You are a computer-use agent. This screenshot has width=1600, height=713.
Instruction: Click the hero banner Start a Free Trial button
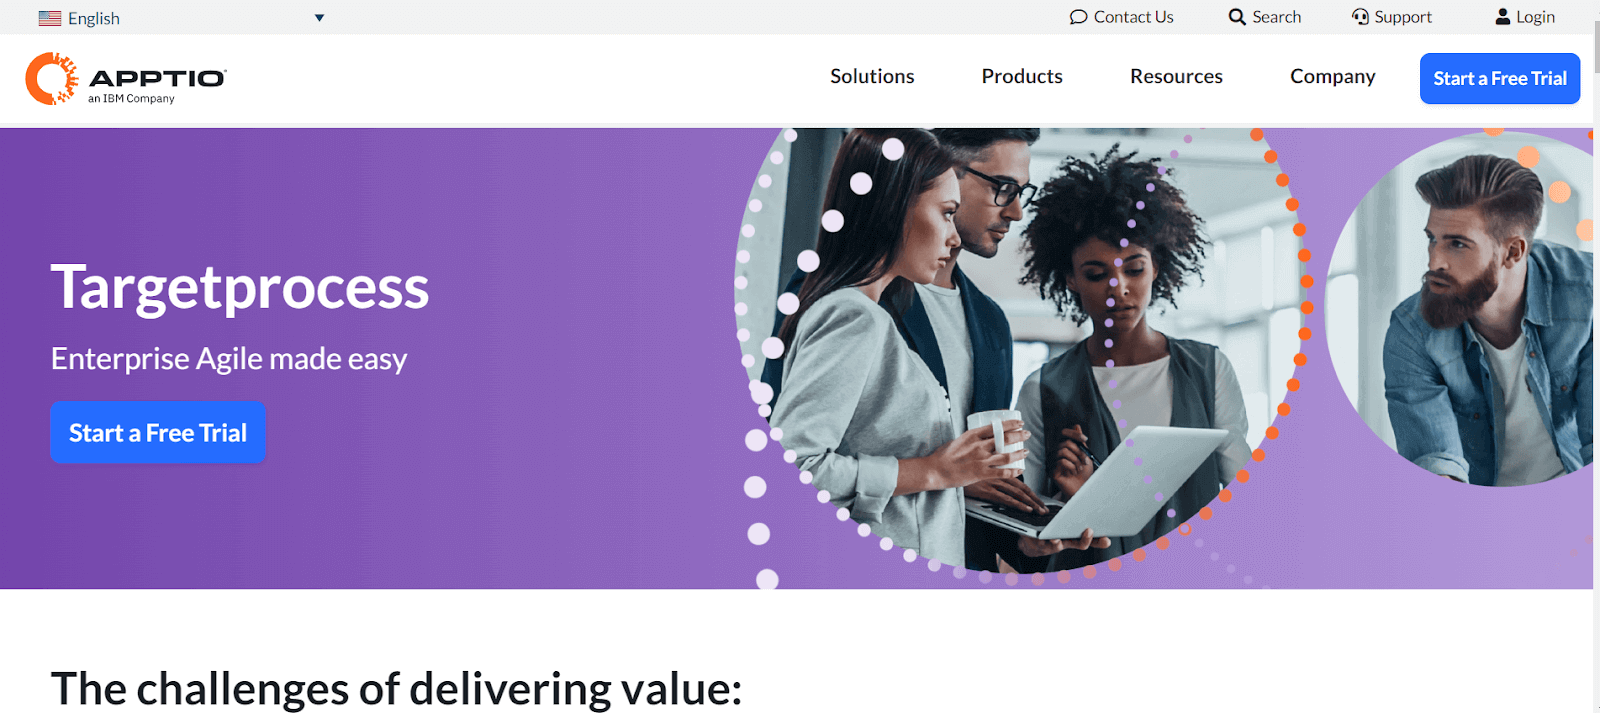(x=158, y=433)
